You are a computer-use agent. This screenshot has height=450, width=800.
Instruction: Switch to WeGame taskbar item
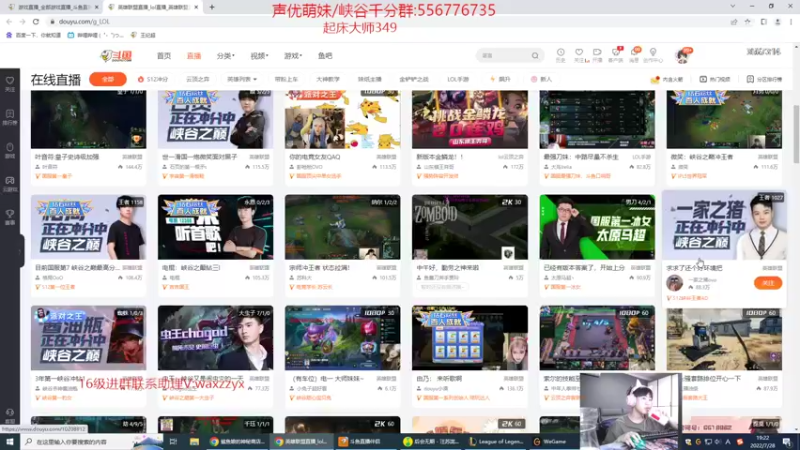(550, 441)
